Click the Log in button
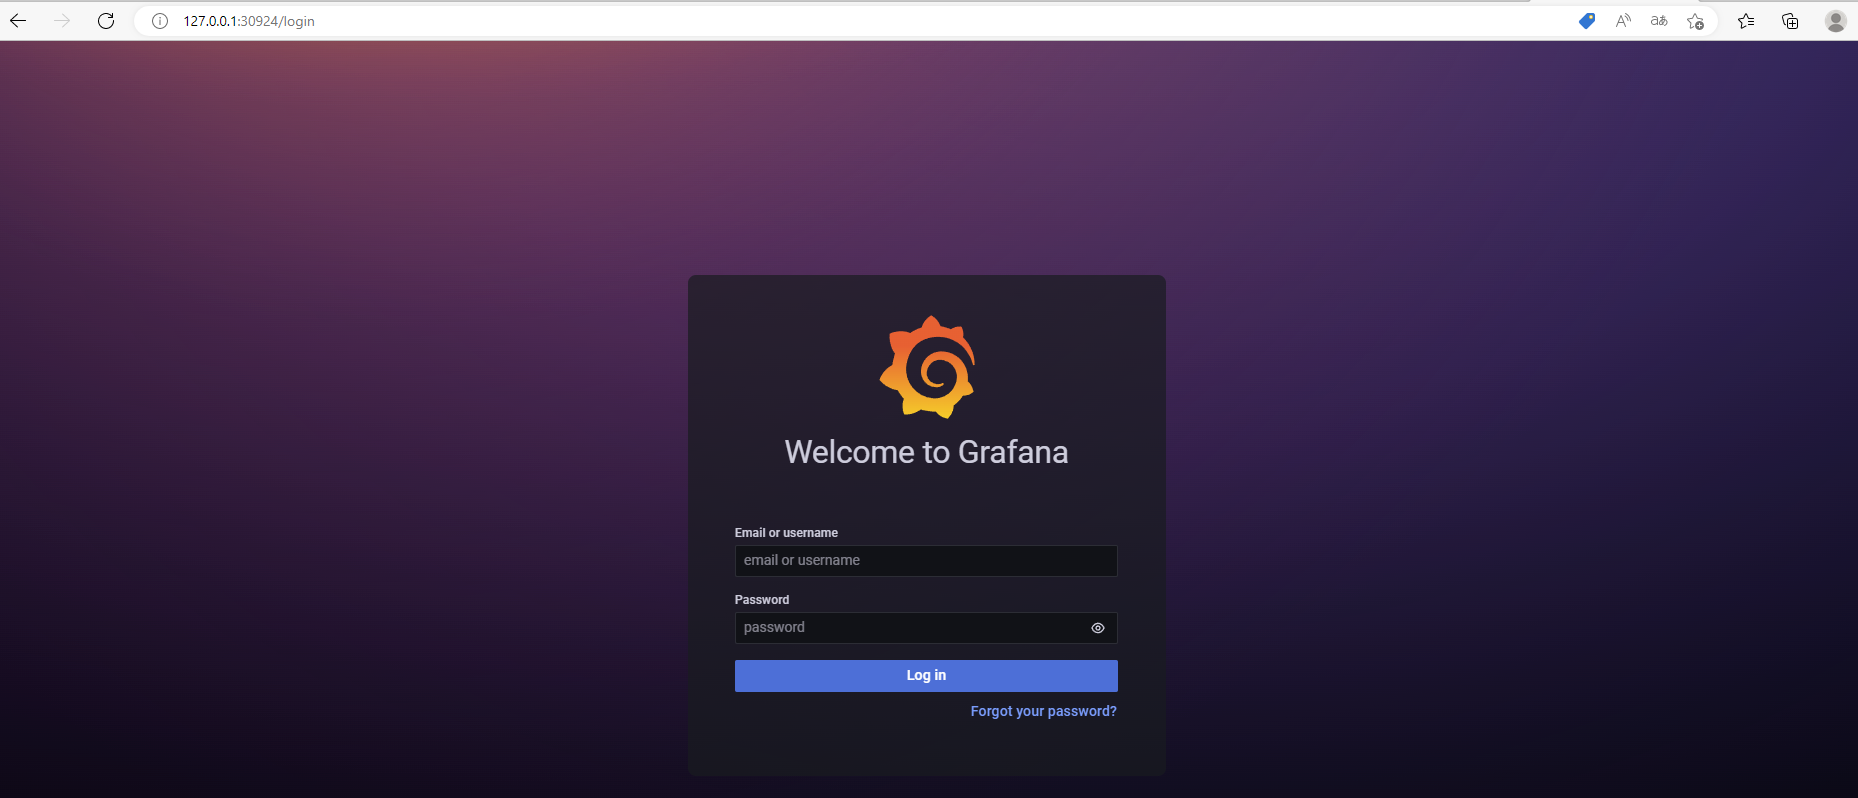The image size is (1858, 798). pos(926,676)
